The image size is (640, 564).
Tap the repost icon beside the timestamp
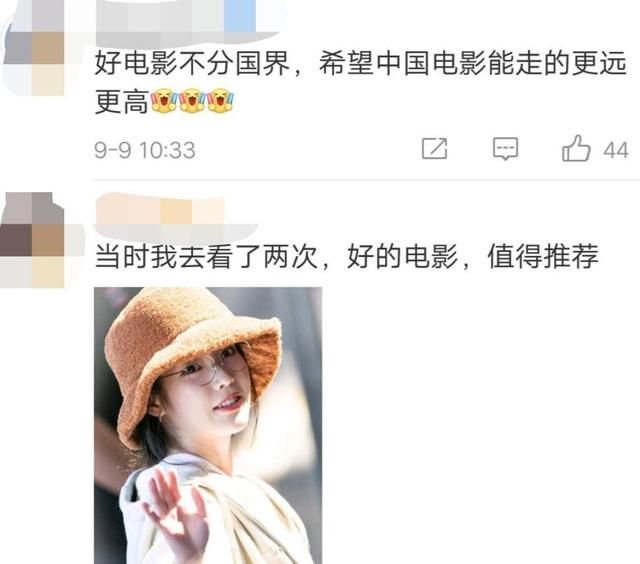pos(434,149)
